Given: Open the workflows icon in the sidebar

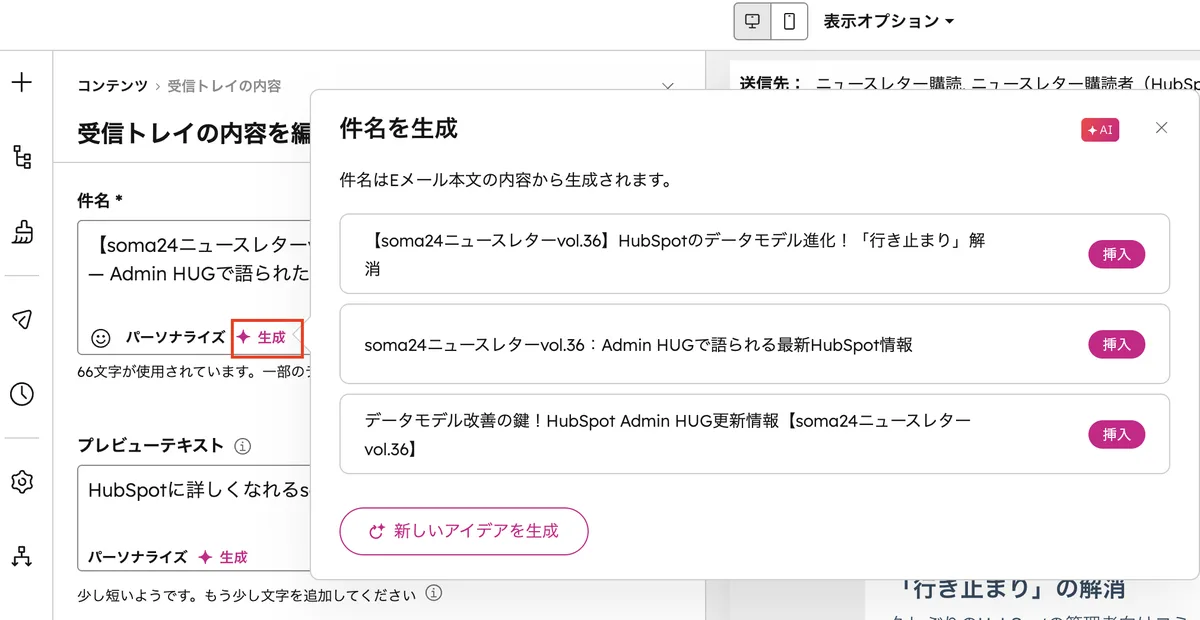Looking at the screenshot, I should pos(20,157).
